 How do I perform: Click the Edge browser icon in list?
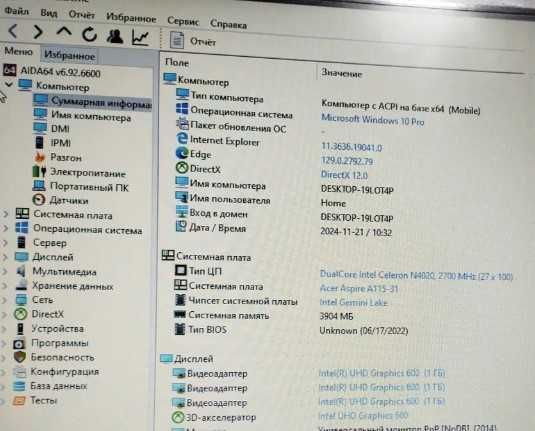182,153
